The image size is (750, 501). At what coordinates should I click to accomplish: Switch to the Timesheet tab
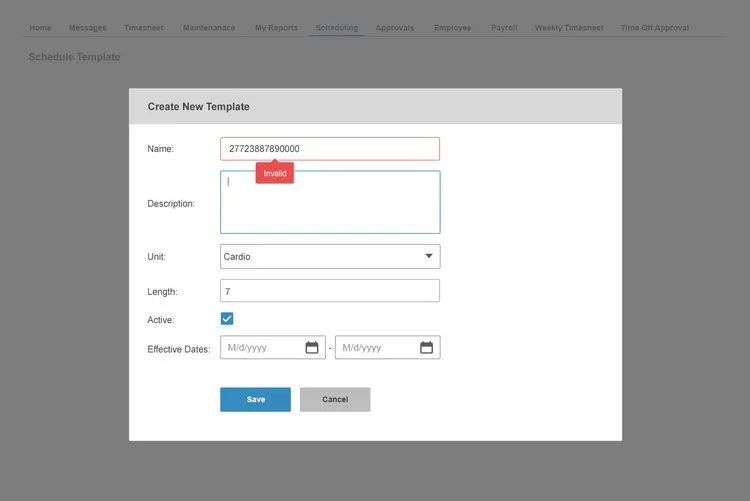[x=144, y=28]
